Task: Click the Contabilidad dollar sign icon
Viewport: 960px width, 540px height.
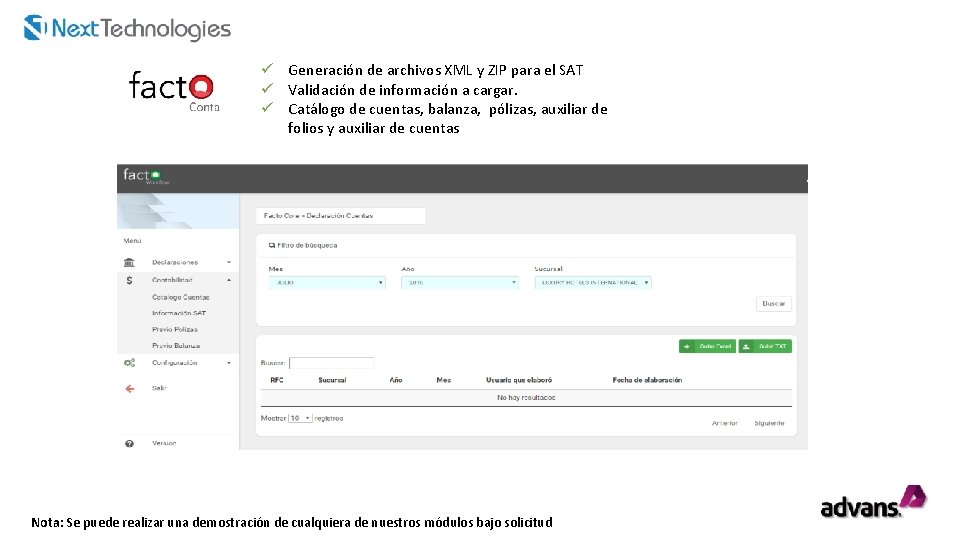Action: coord(129,280)
